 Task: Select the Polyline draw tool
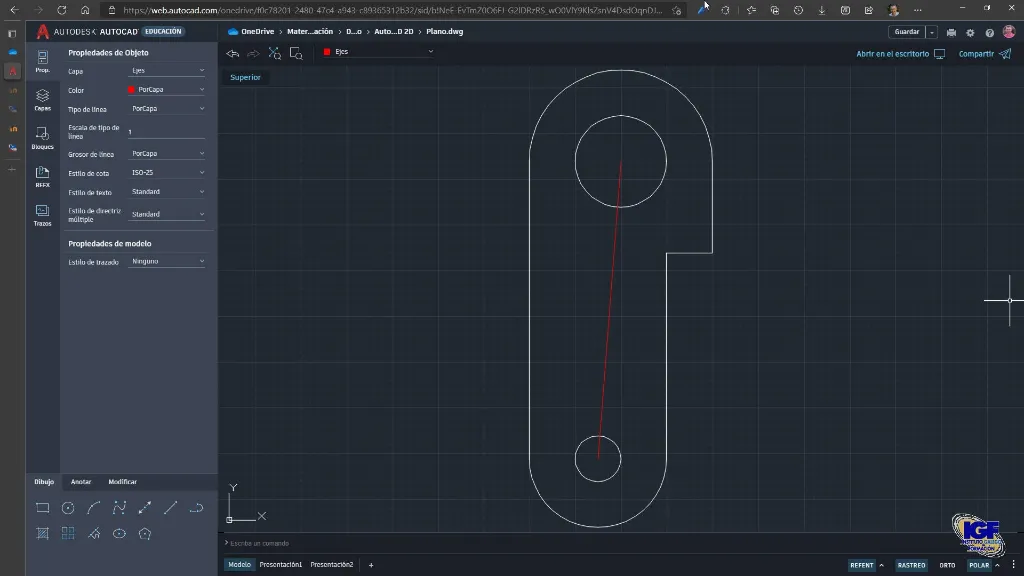(x=196, y=507)
